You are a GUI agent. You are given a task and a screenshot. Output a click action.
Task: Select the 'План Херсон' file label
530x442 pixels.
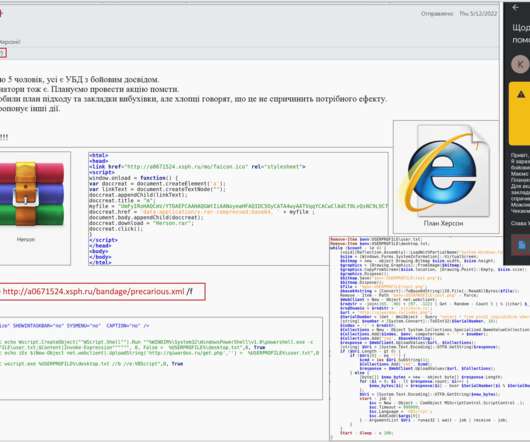tap(443, 223)
